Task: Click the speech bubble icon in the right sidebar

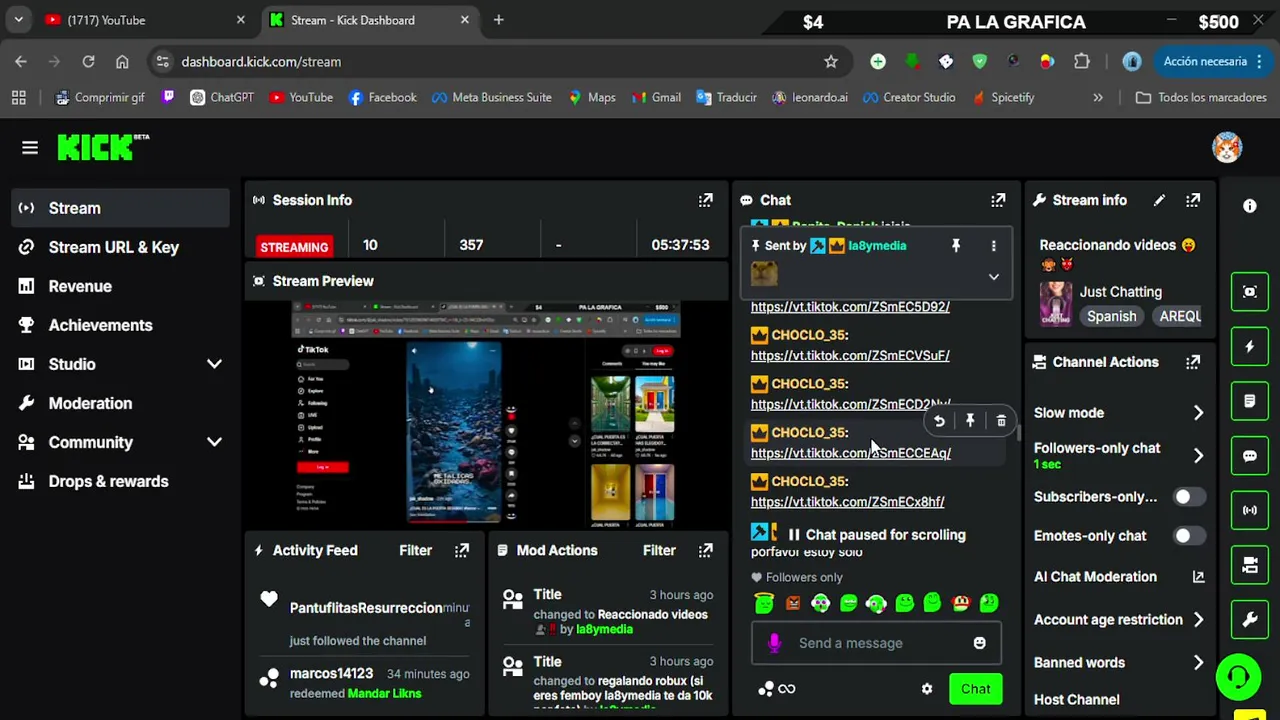Action: [1250, 456]
